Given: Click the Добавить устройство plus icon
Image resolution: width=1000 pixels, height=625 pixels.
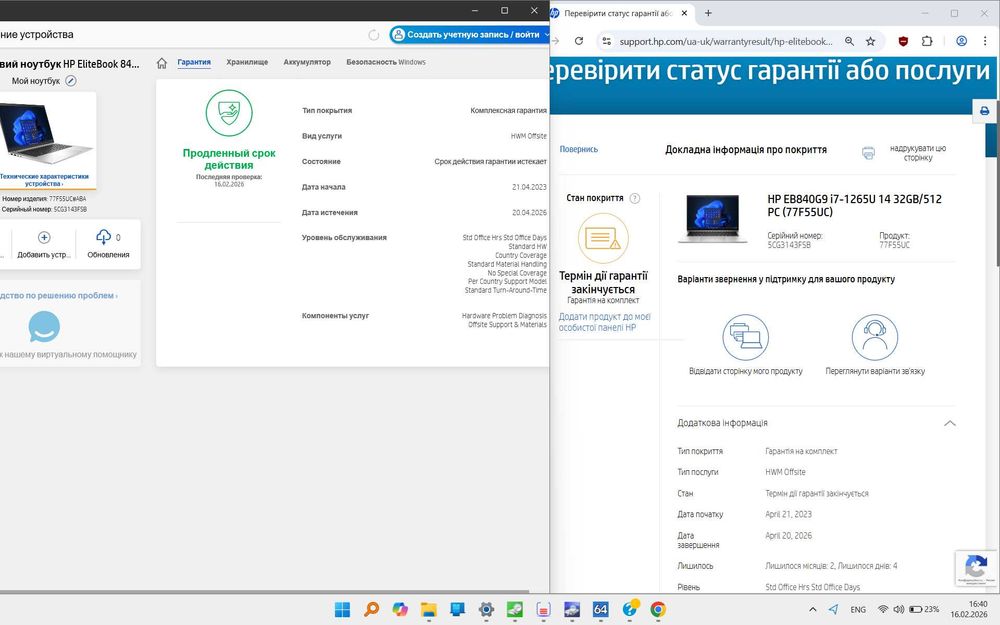Looking at the screenshot, I should point(44,238).
